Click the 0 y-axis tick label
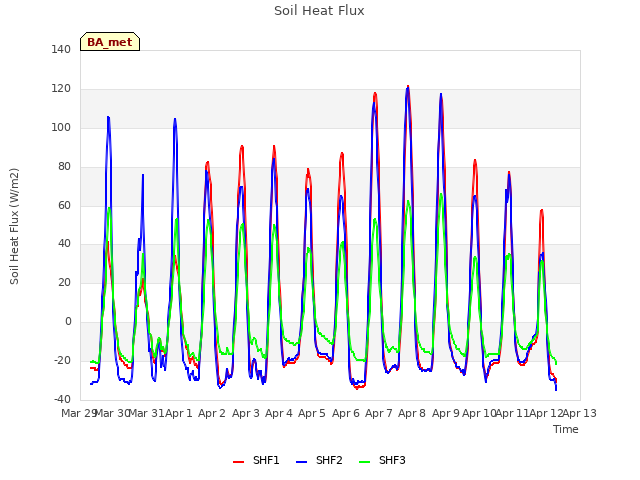This screenshot has height=480, width=640. 68,322
